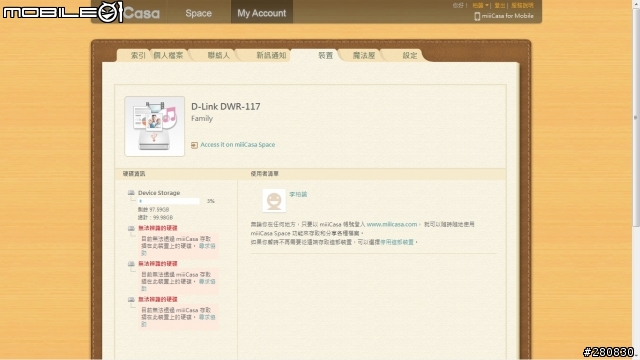Expand the user name dropdown in header
This screenshot has width=640, height=360.
480,5
